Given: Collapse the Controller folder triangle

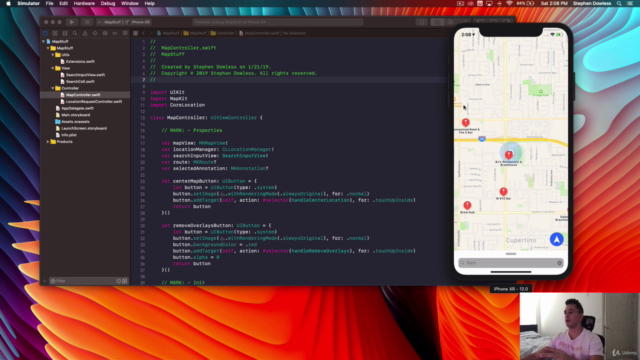Looking at the screenshot, I should [53, 88].
